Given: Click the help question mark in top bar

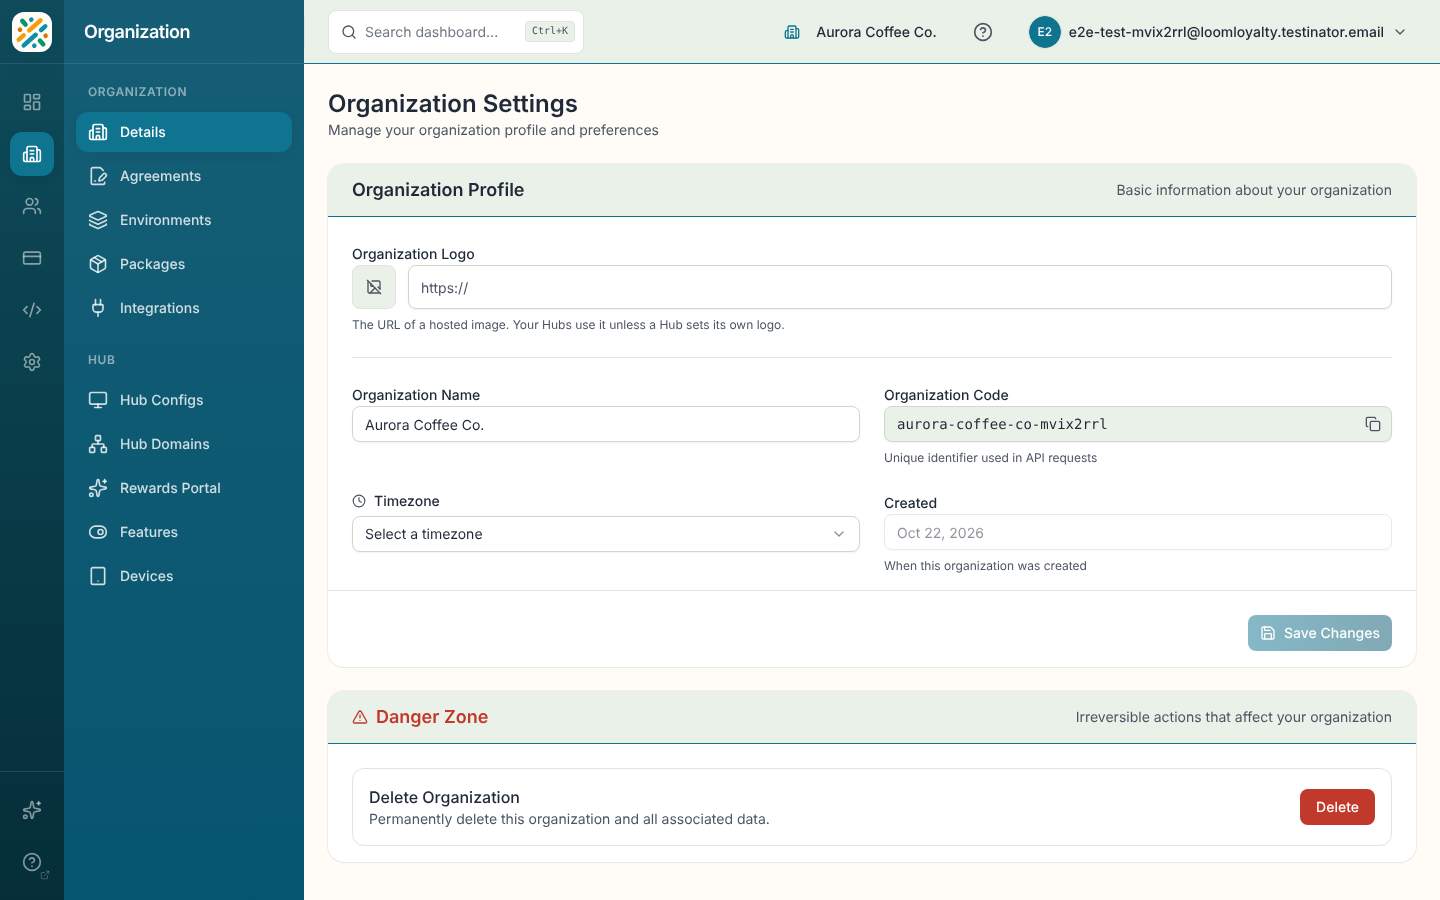Looking at the screenshot, I should pyautogui.click(x=983, y=32).
